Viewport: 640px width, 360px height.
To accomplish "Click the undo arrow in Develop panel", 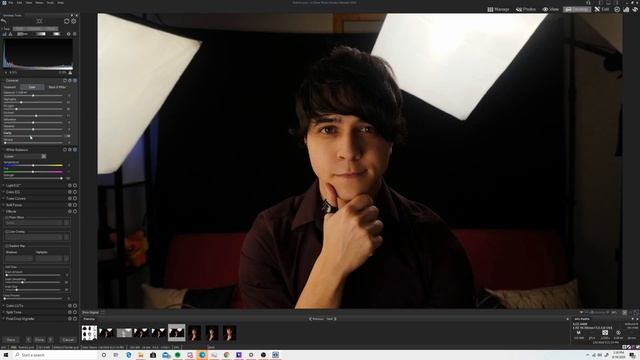I will pyautogui.click(x=4, y=21).
